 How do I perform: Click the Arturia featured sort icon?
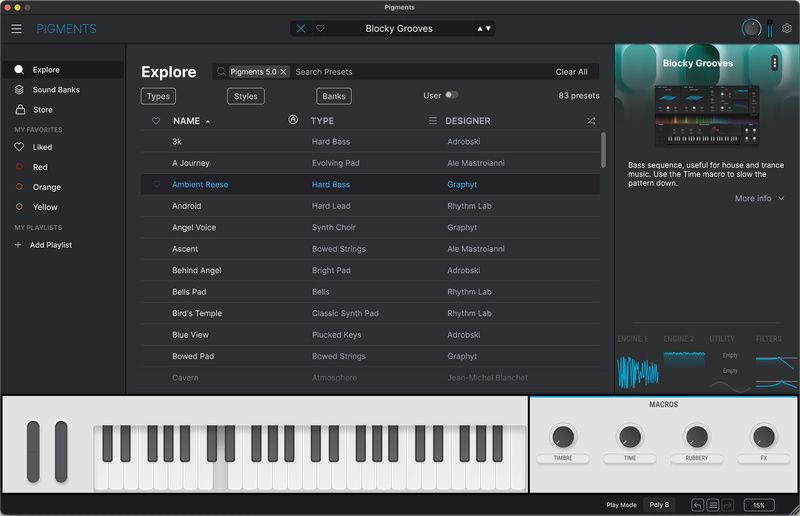click(x=293, y=119)
